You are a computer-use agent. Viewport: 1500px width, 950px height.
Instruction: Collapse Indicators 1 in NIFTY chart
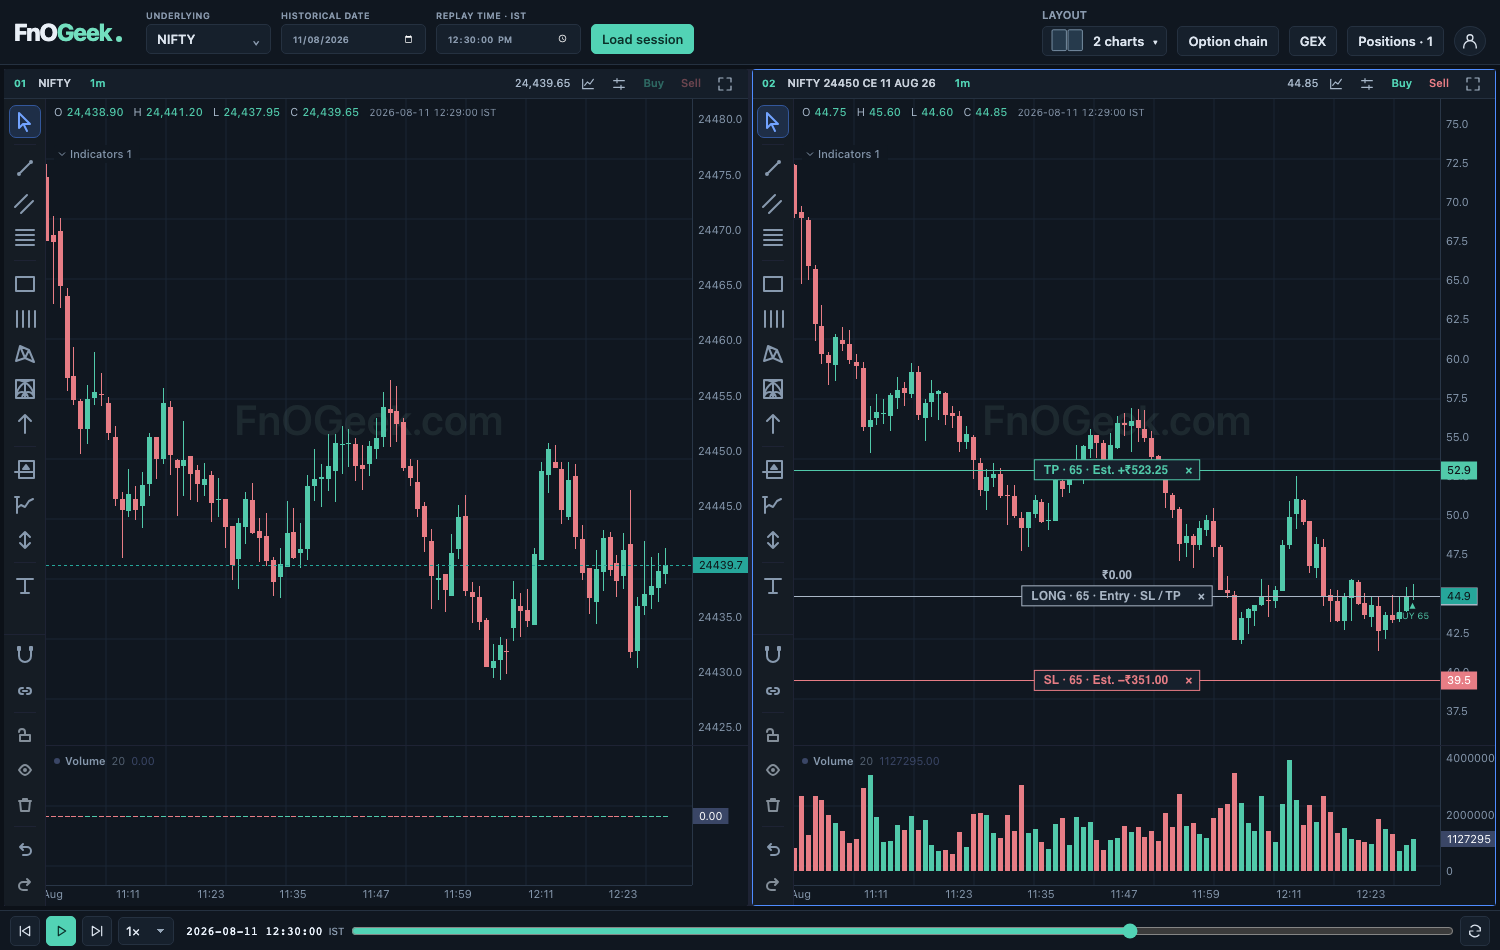95,154
